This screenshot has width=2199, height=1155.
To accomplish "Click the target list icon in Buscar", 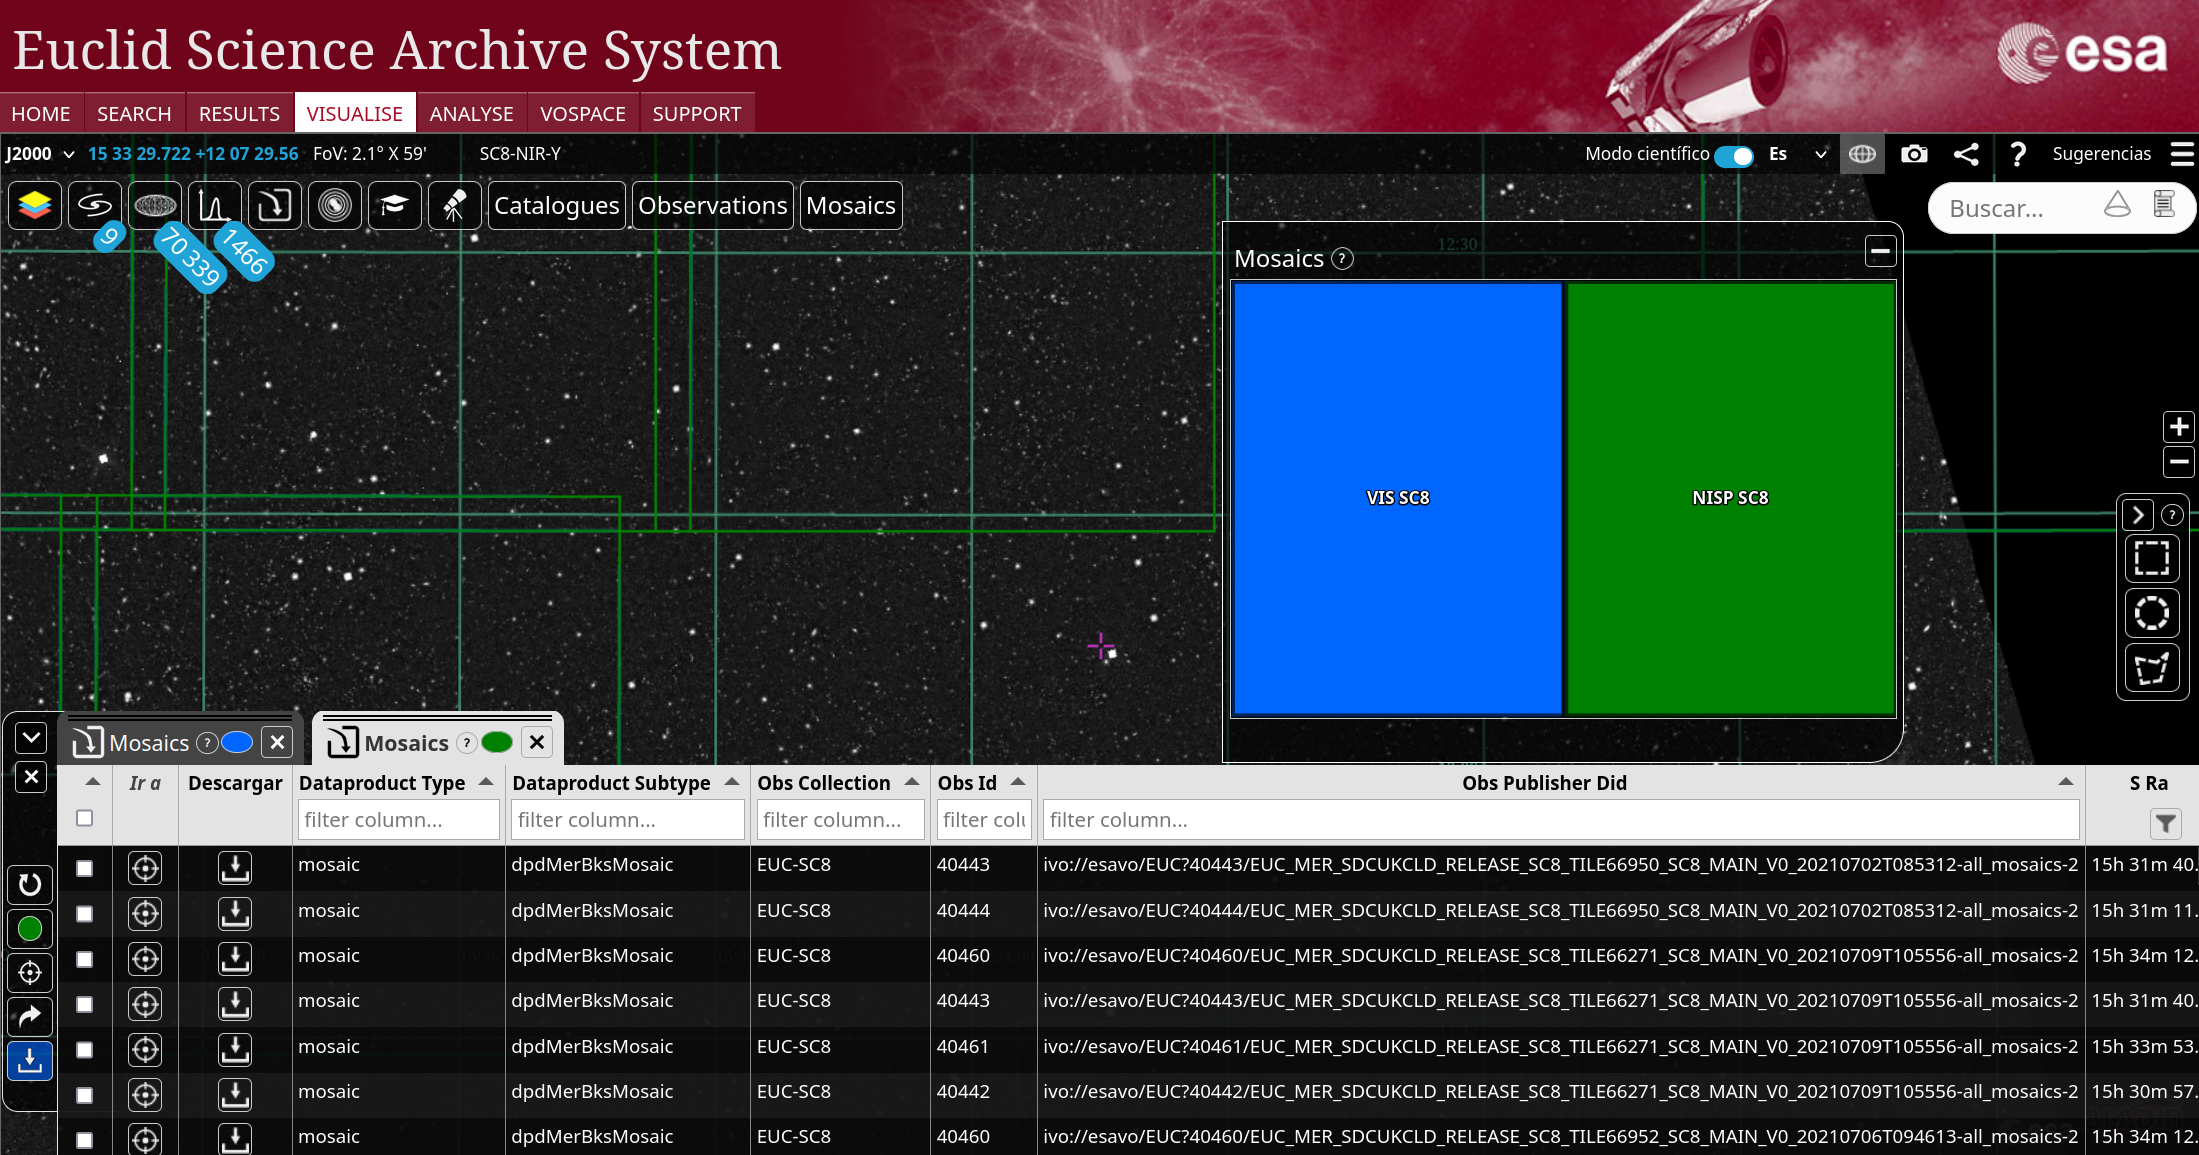I will click(x=2164, y=206).
